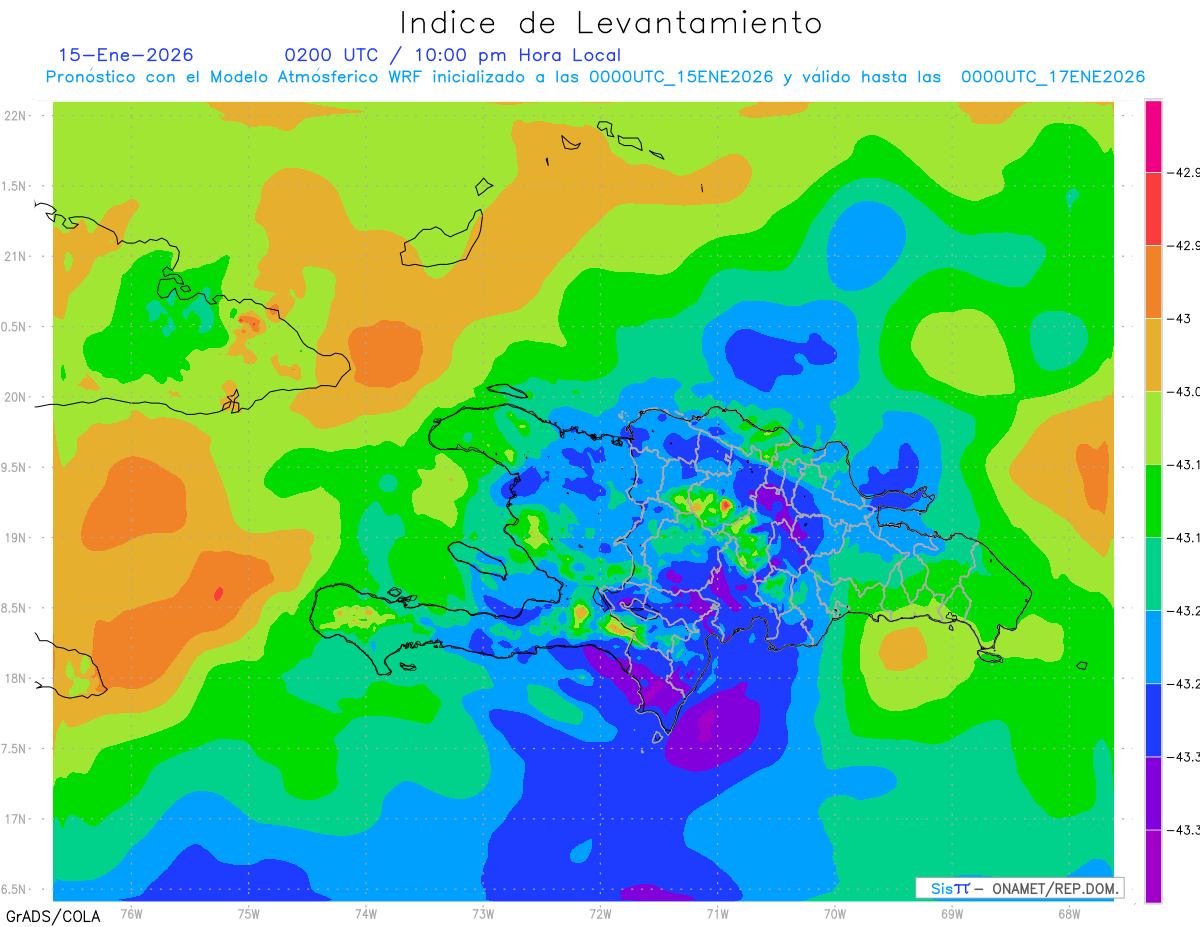Click the '17N' latitude label
The height and width of the screenshot is (927, 1200).
coord(15,819)
